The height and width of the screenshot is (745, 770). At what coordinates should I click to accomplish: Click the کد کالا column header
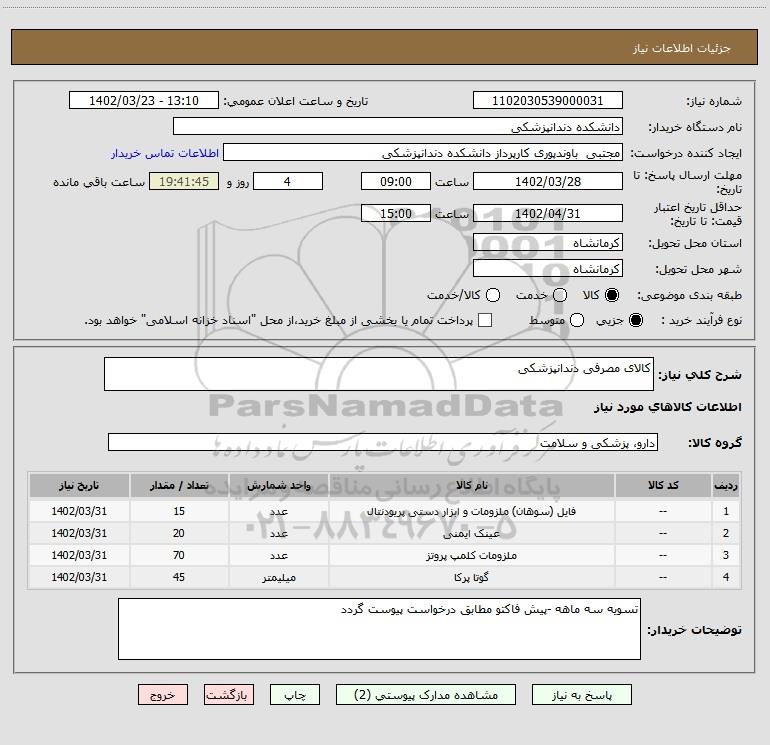coord(663,486)
